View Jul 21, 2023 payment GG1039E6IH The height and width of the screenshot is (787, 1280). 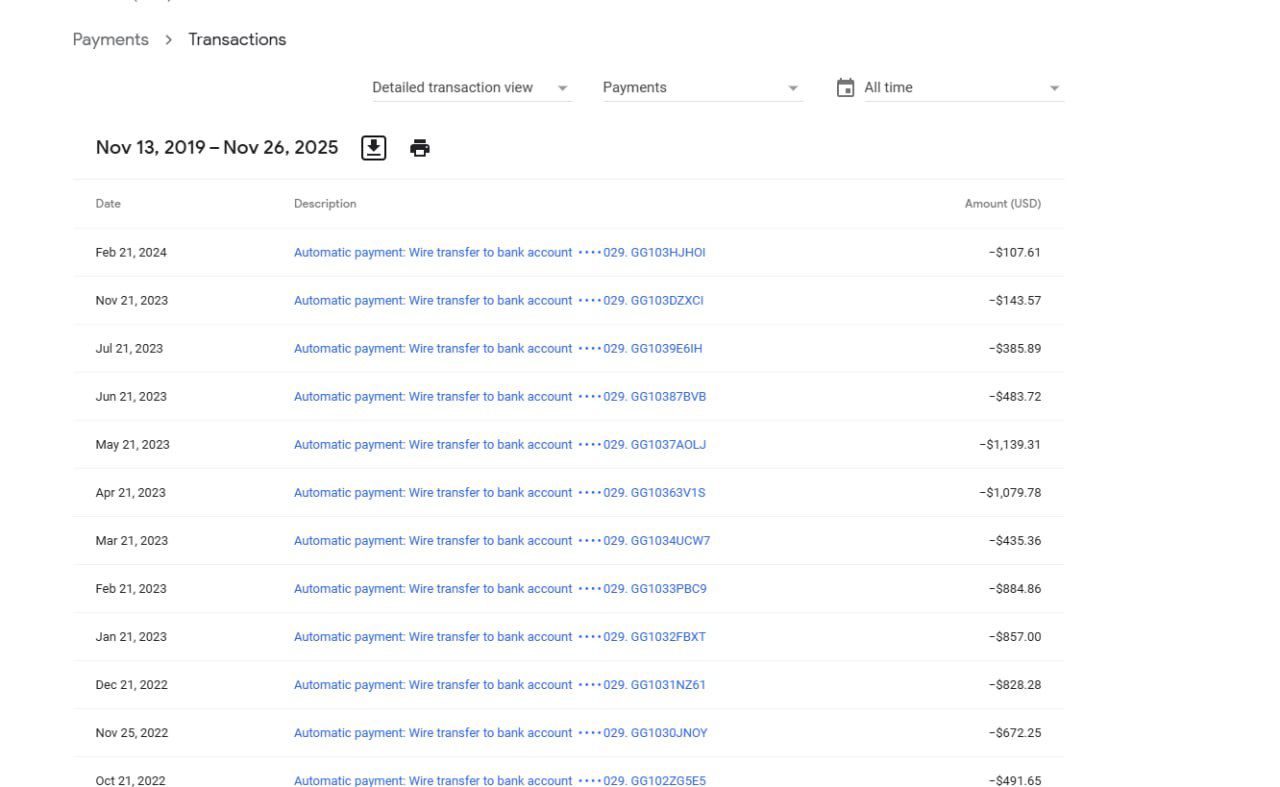tap(497, 349)
